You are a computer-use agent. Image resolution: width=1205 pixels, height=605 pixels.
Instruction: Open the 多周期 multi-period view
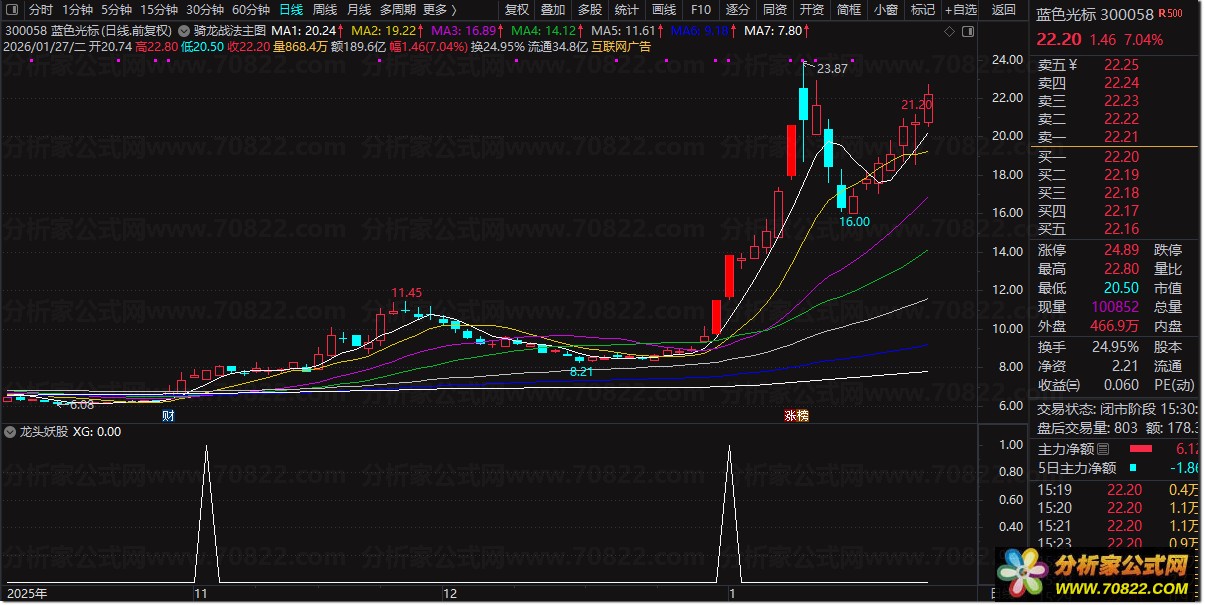pos(399,9)
